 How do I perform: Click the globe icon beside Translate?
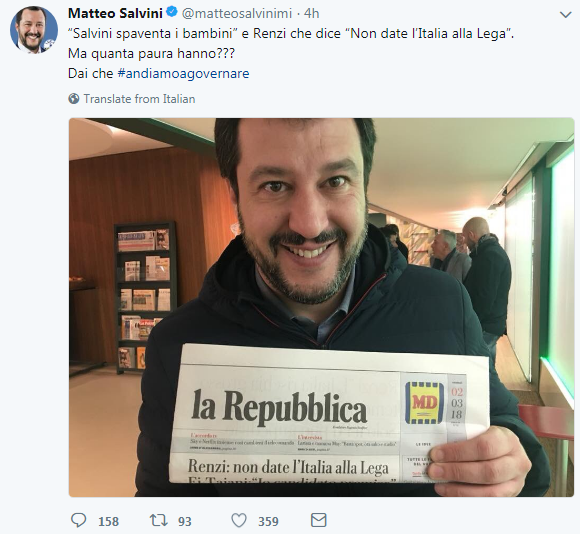74,99
